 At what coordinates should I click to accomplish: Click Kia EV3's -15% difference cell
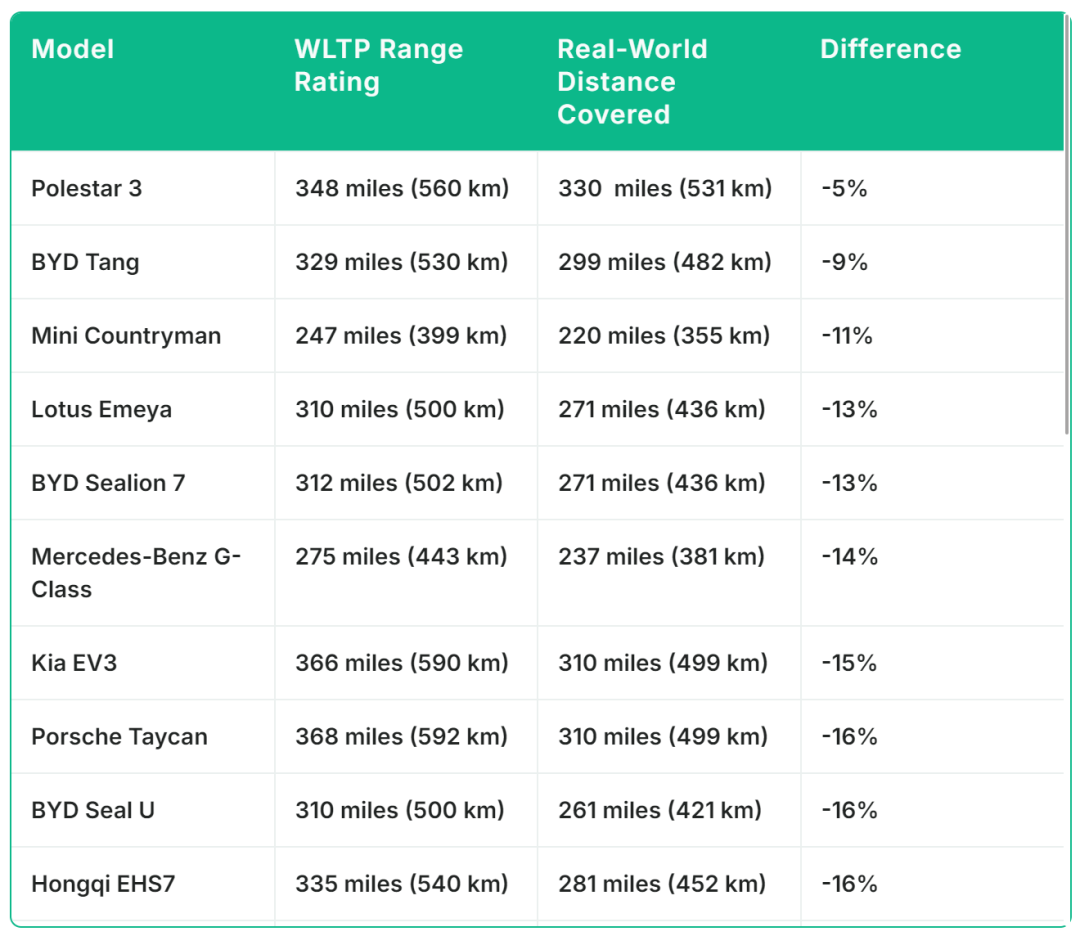[849, 663]
